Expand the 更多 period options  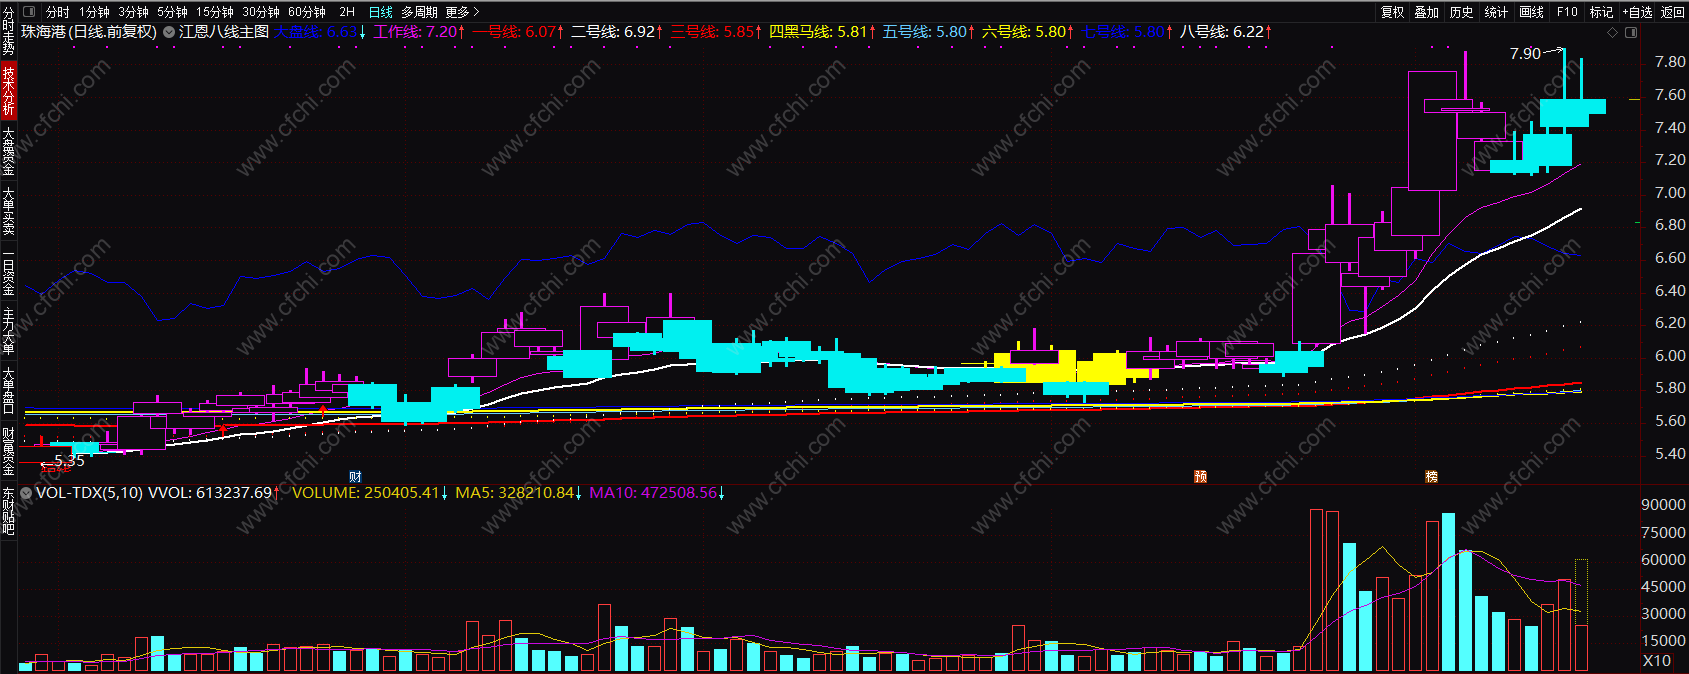[x=462, y=12]
